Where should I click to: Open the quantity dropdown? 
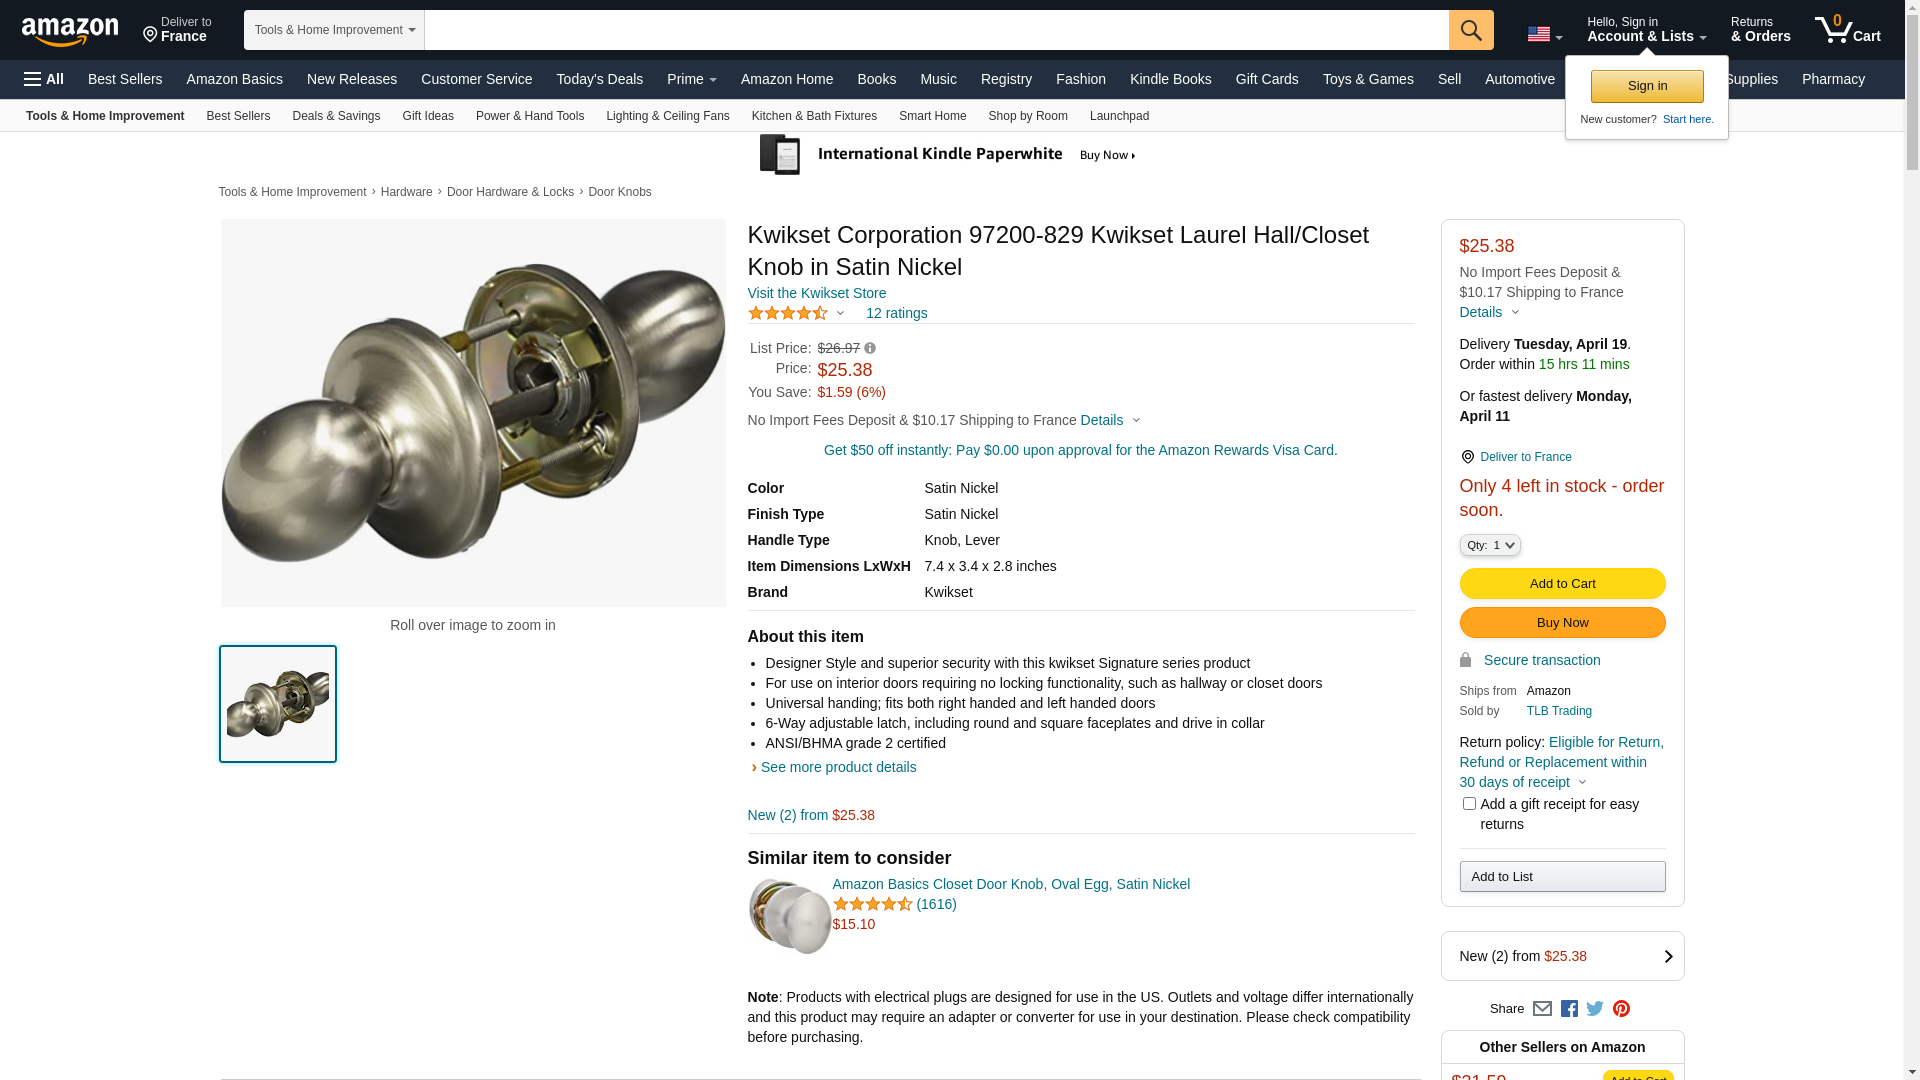pos(1490,545)
